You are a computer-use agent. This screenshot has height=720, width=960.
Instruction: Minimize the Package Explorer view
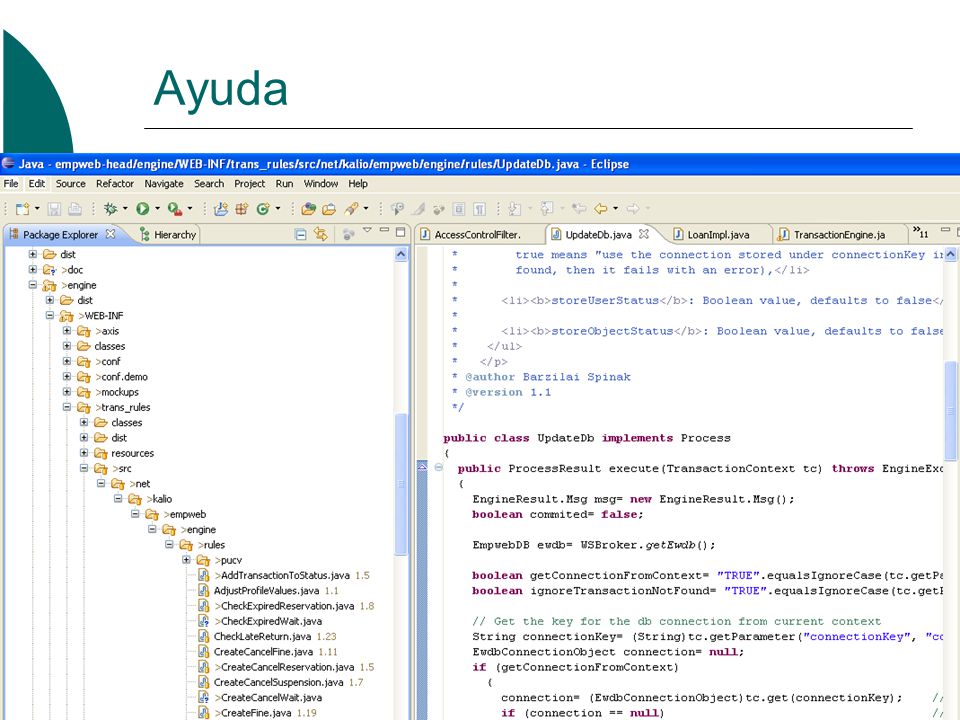384,230
